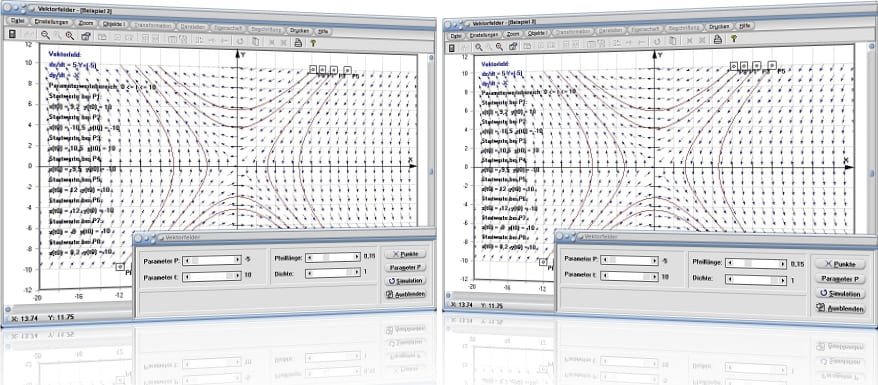This screenshot has width=878, height=385.
Task: Click the printer icon in left window toolbar
Action: 298,42
